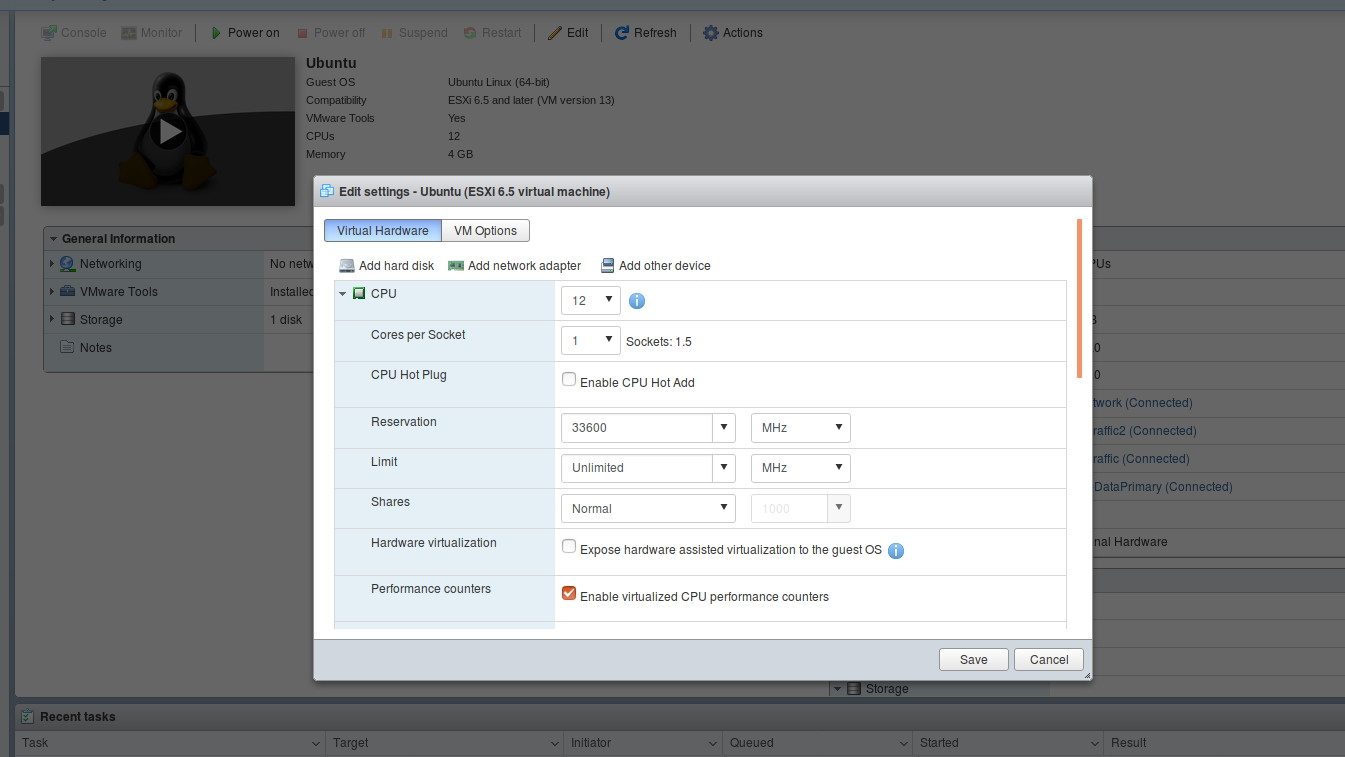Disable virtualized CPU performance counters
The image size is (1345, 757).
coord(569,592)
